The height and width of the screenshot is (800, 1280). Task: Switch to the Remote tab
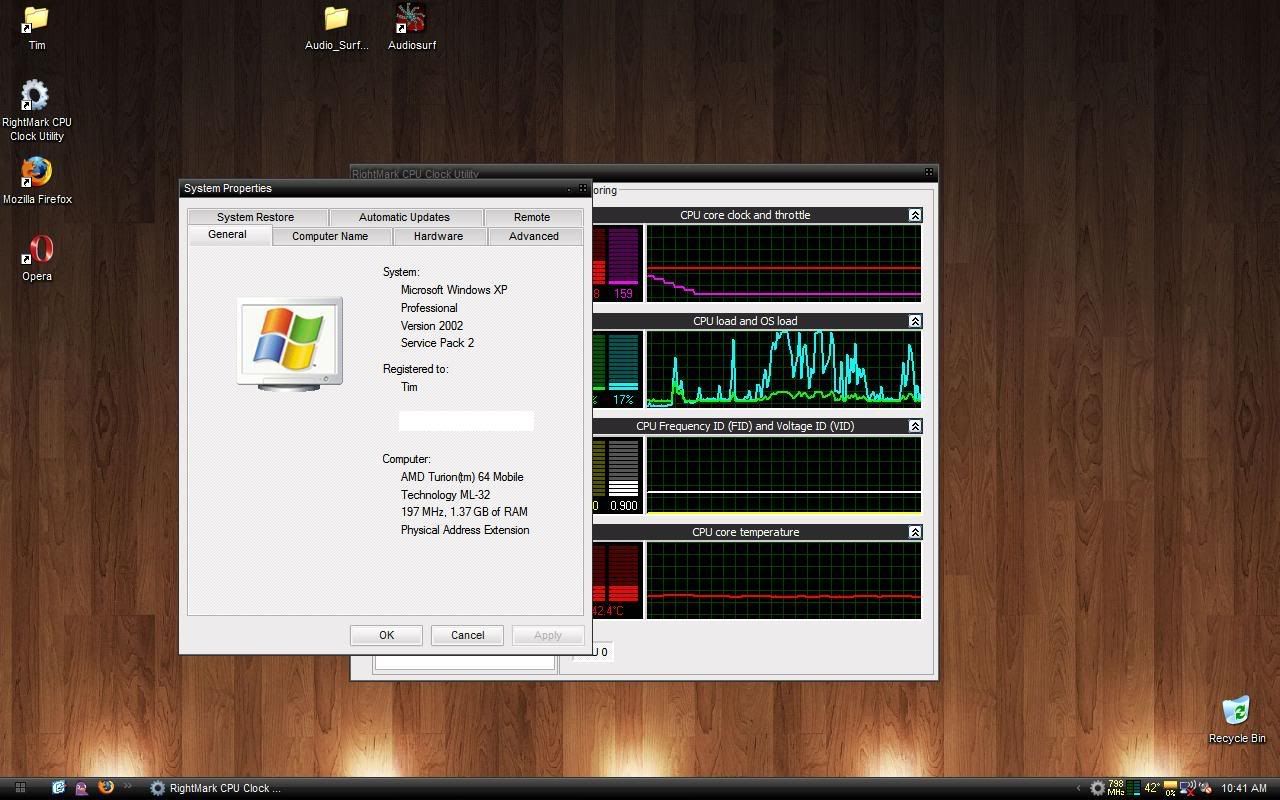pos(532,217)
